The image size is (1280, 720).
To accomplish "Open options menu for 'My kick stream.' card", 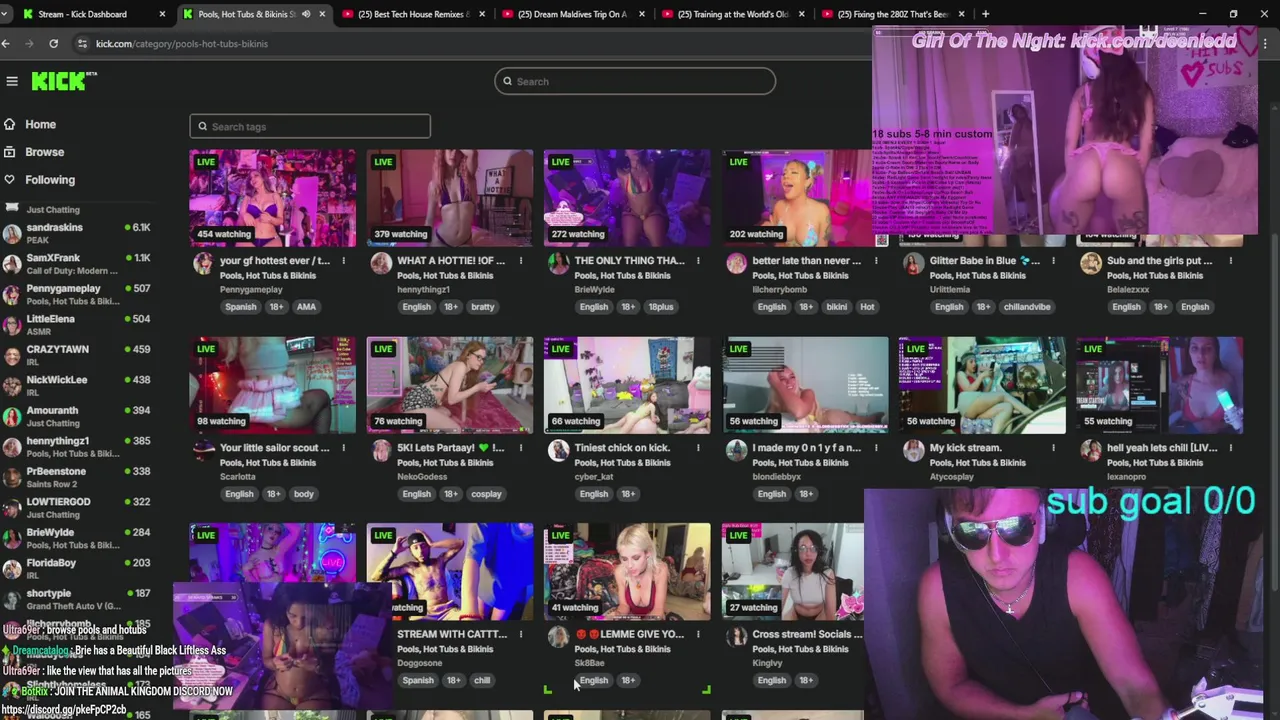I will (x=1053, y=448).
